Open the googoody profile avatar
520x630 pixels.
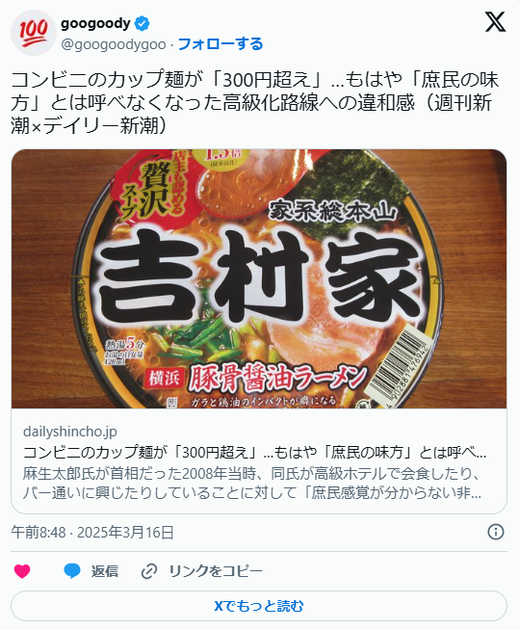pos(33,33)
